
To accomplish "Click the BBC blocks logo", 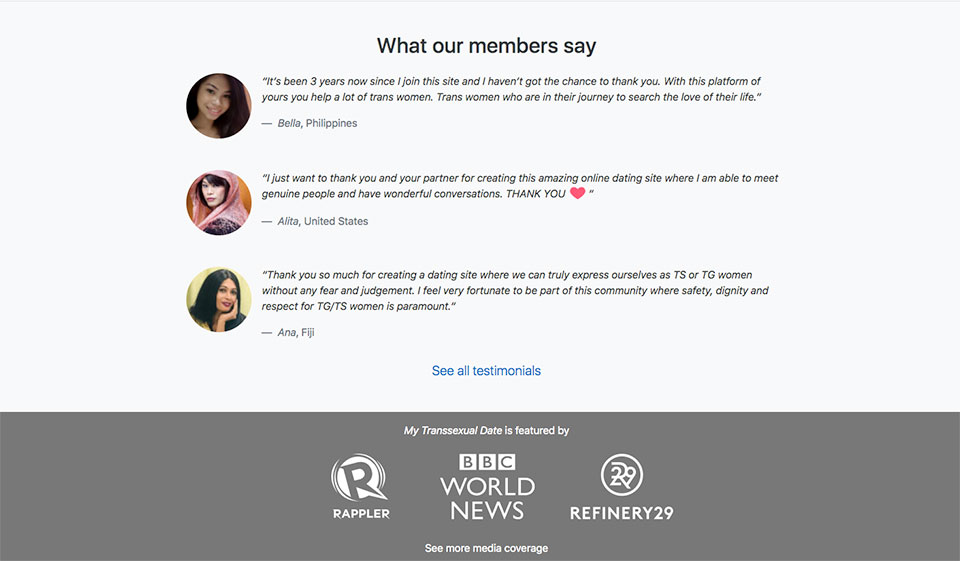I will (487, 462).
